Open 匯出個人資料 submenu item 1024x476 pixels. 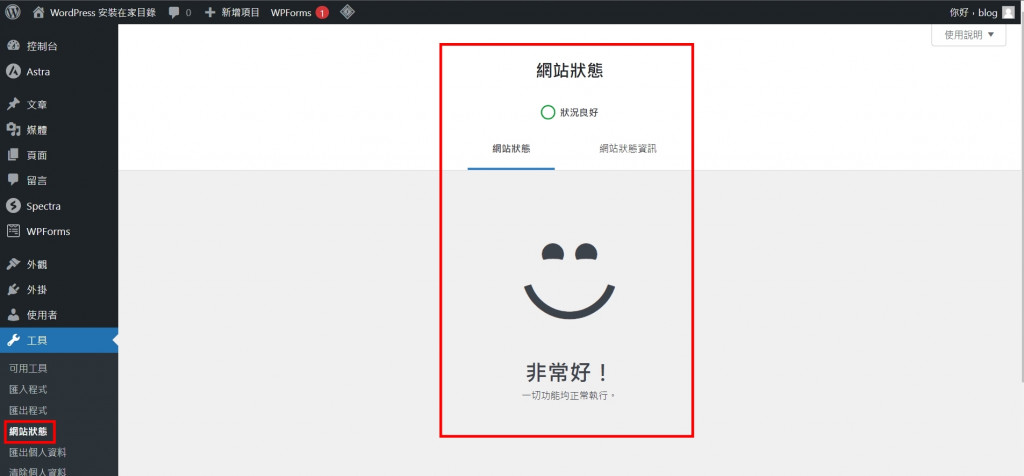tap(38, 452)
